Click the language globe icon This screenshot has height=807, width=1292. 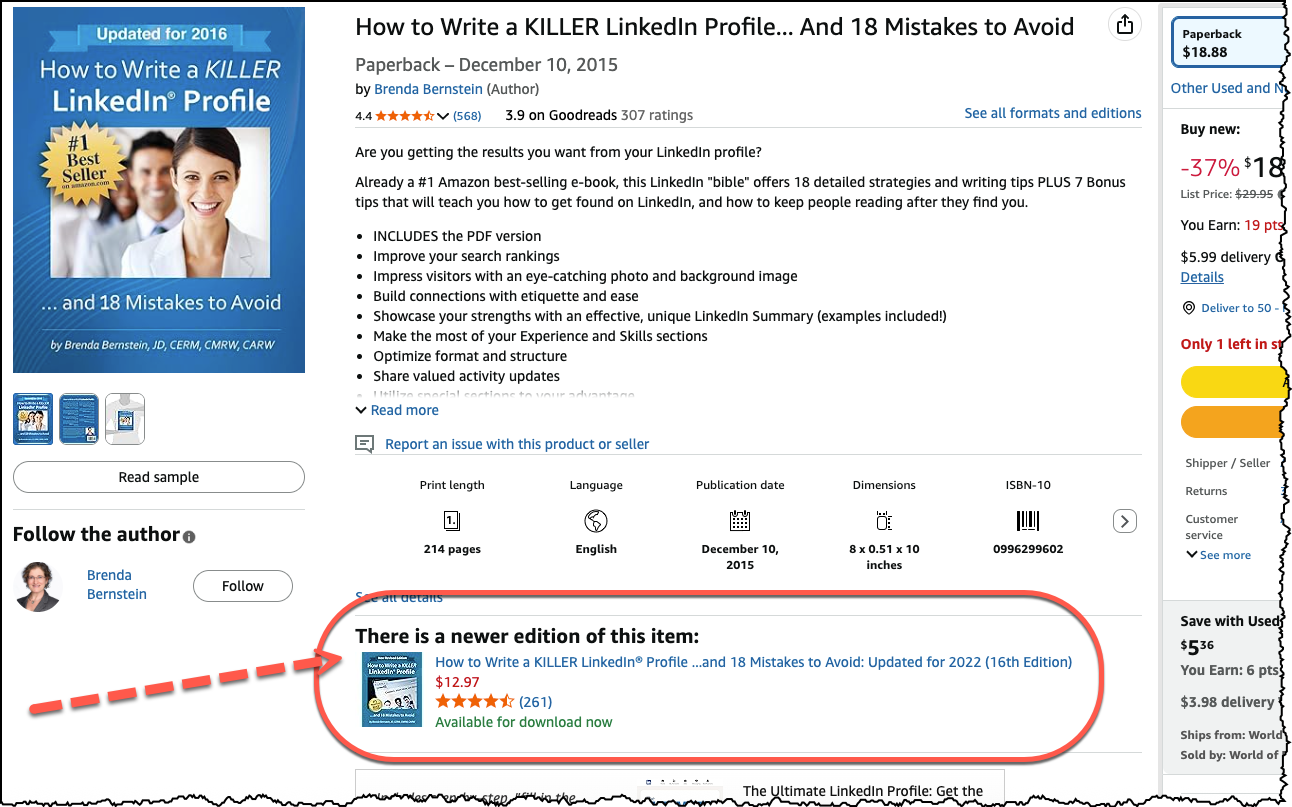click(596, 521)
